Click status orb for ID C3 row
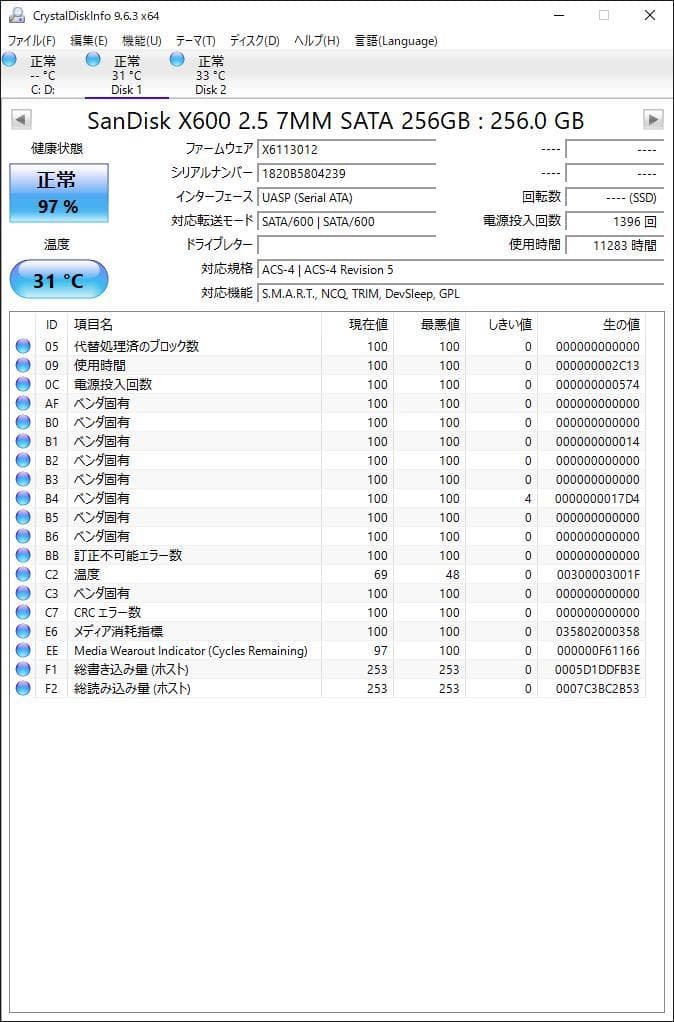Image resolution: width=674 pixels, height=1022 pixels. (x=23, y=593)
